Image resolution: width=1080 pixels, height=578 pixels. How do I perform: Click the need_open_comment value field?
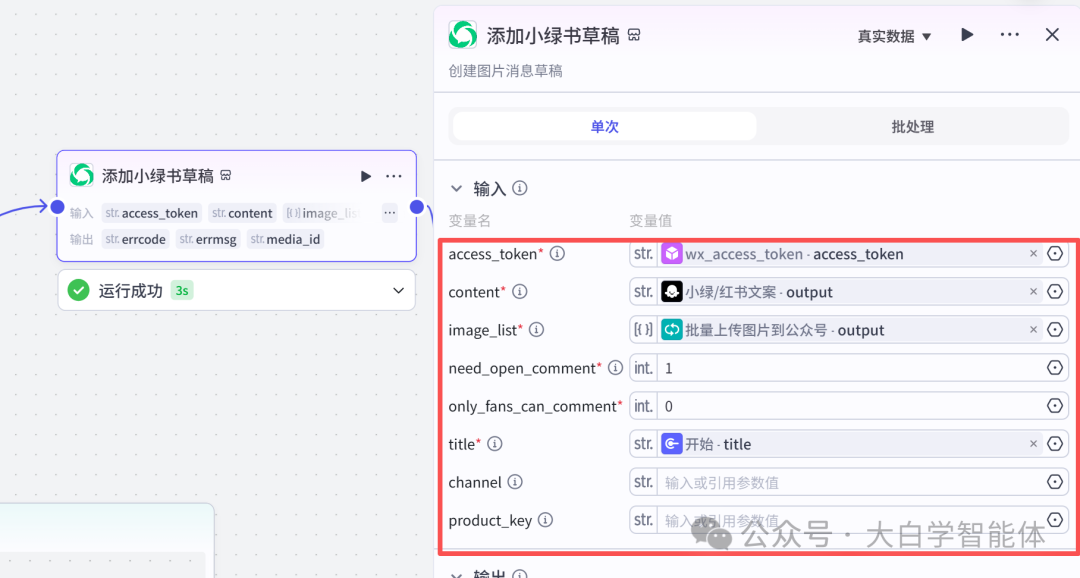tap(851, 368)
